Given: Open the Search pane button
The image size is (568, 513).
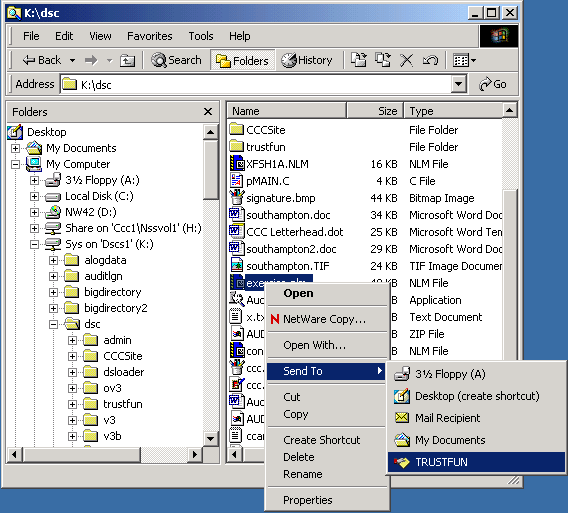Looking at the screenshot, I should 176,60.
